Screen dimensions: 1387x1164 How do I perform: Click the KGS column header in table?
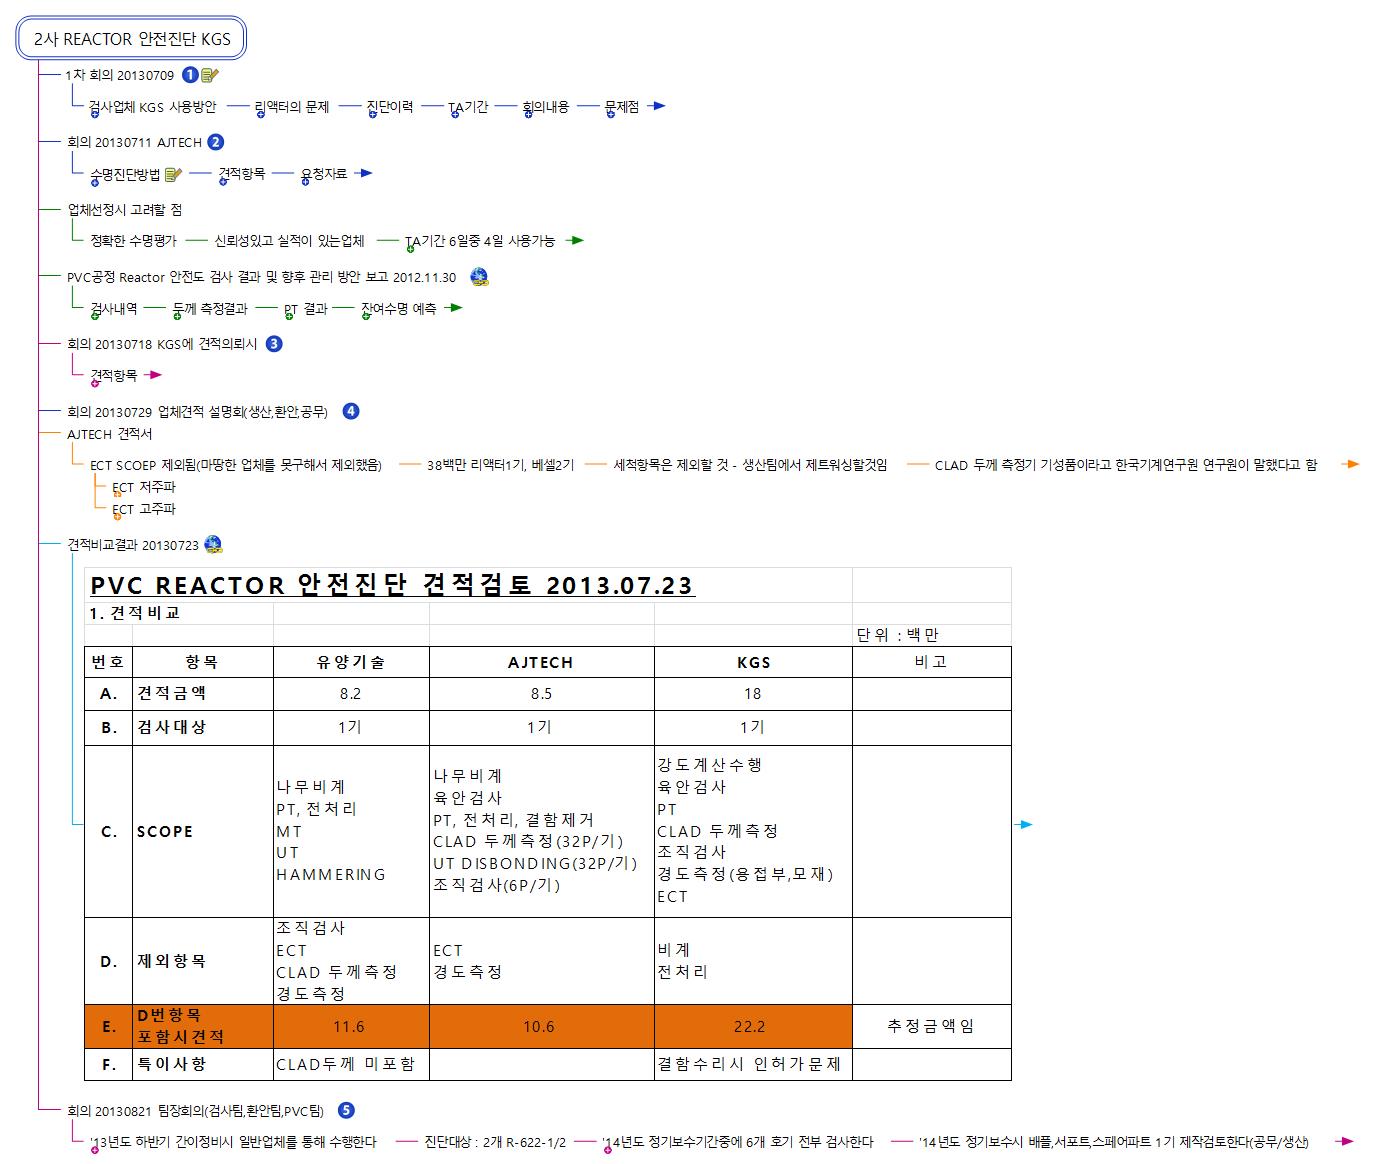tap(752, 662)
